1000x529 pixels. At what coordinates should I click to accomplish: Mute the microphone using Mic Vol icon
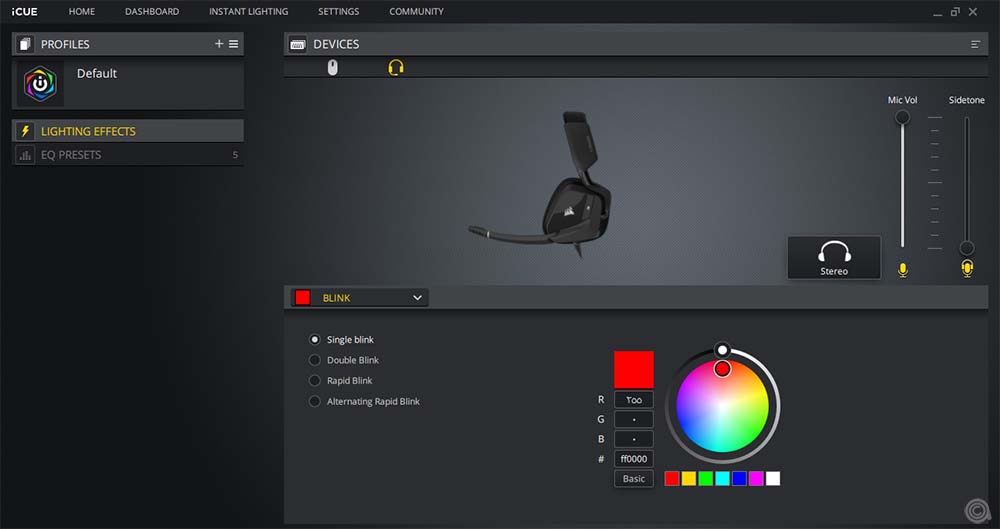(903, 270)
